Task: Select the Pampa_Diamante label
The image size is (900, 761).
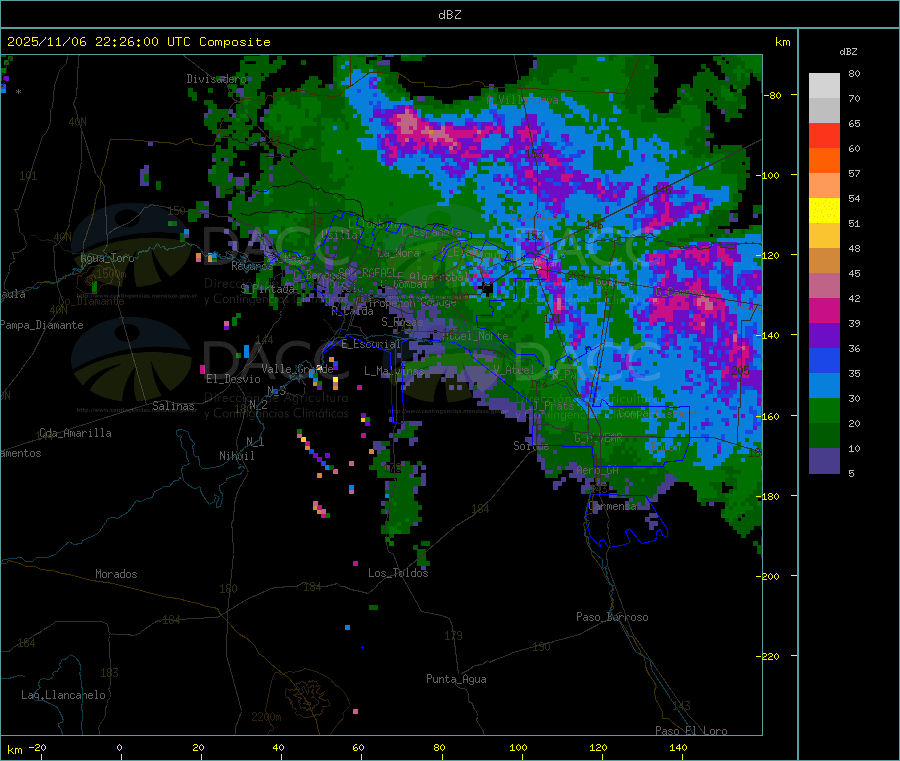Action: [42, 325]
